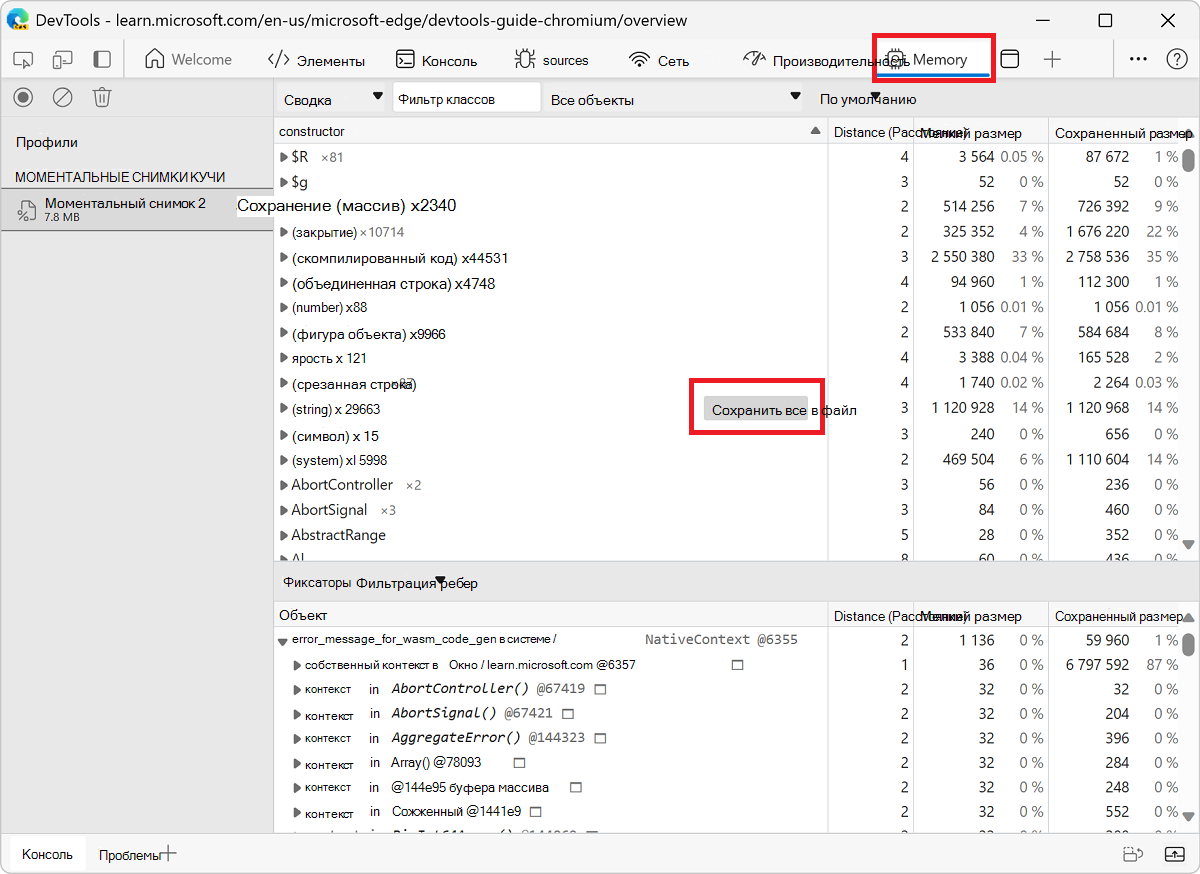Expand the AbortController constructor entry

click(x=284, y=484)
